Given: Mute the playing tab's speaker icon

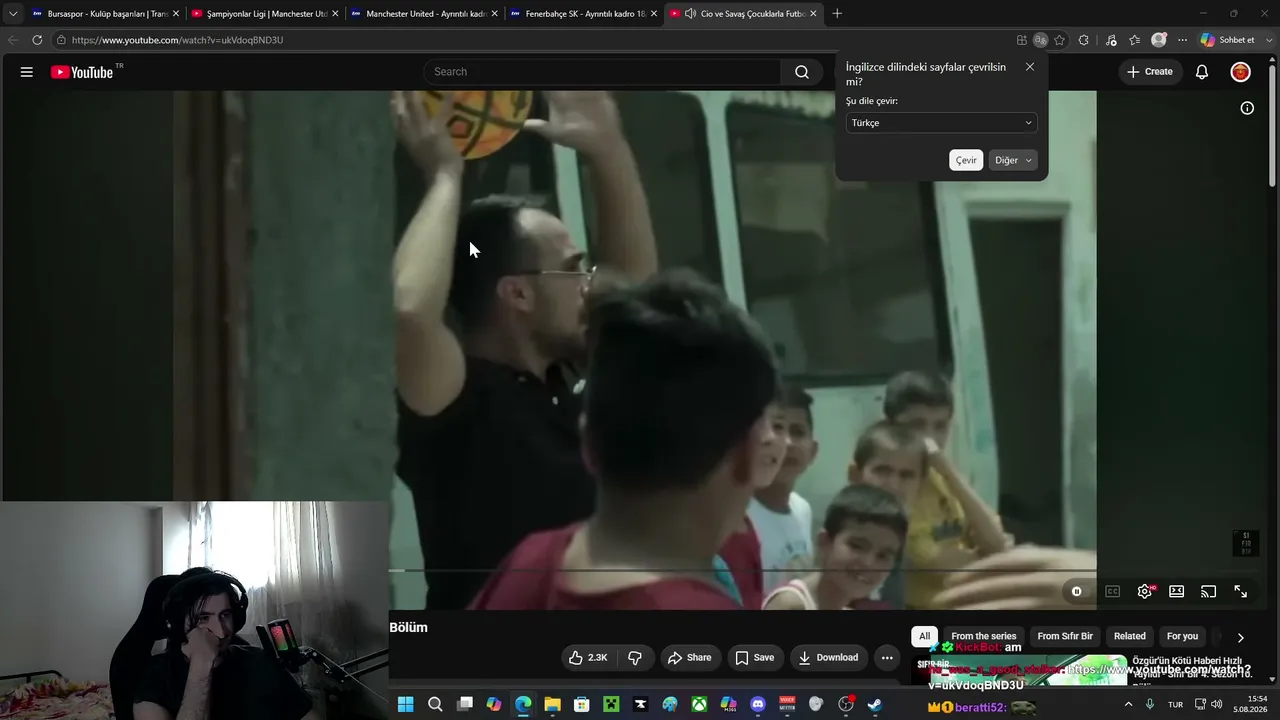Looking at the screenshot, I should (x=690, y=14).
